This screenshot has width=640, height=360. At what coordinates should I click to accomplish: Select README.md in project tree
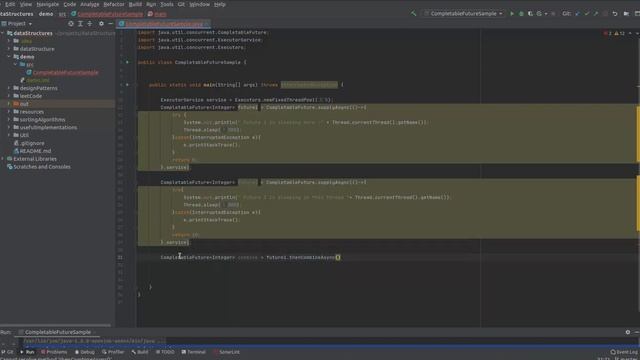click(32, 151)
